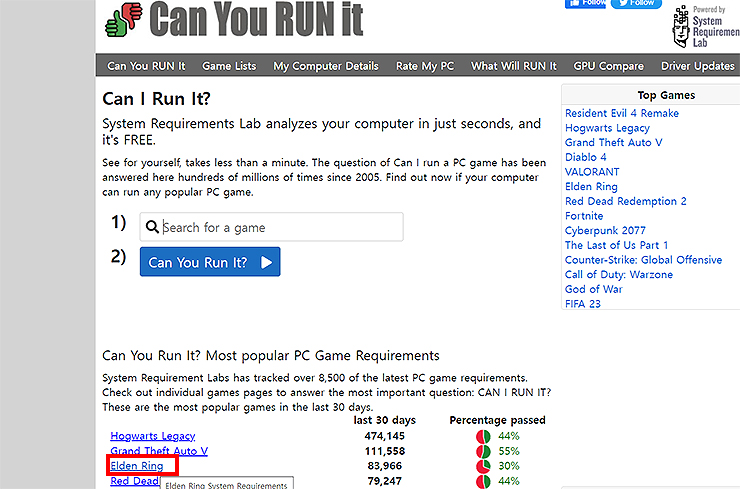The width and height of the screenshot is (740, 489).
Task: Click the 'Percentage passed' column header
Action: 497,420
